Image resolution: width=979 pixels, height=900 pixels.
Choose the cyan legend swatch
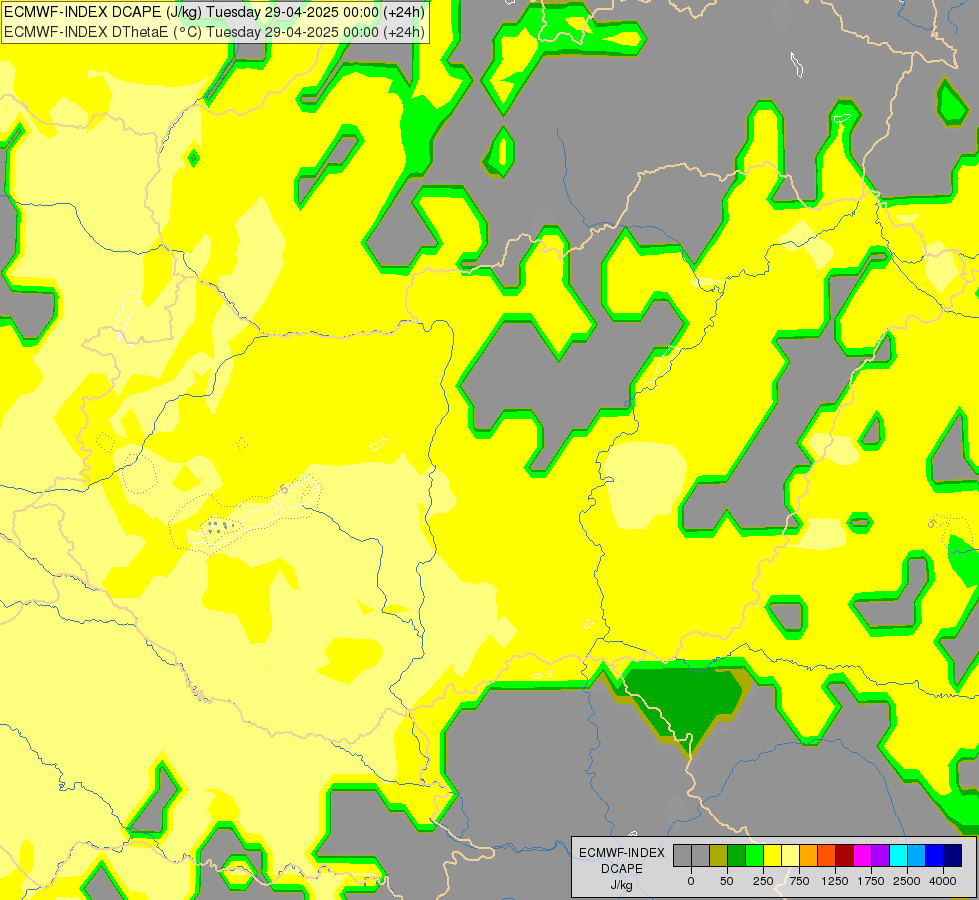898,855
